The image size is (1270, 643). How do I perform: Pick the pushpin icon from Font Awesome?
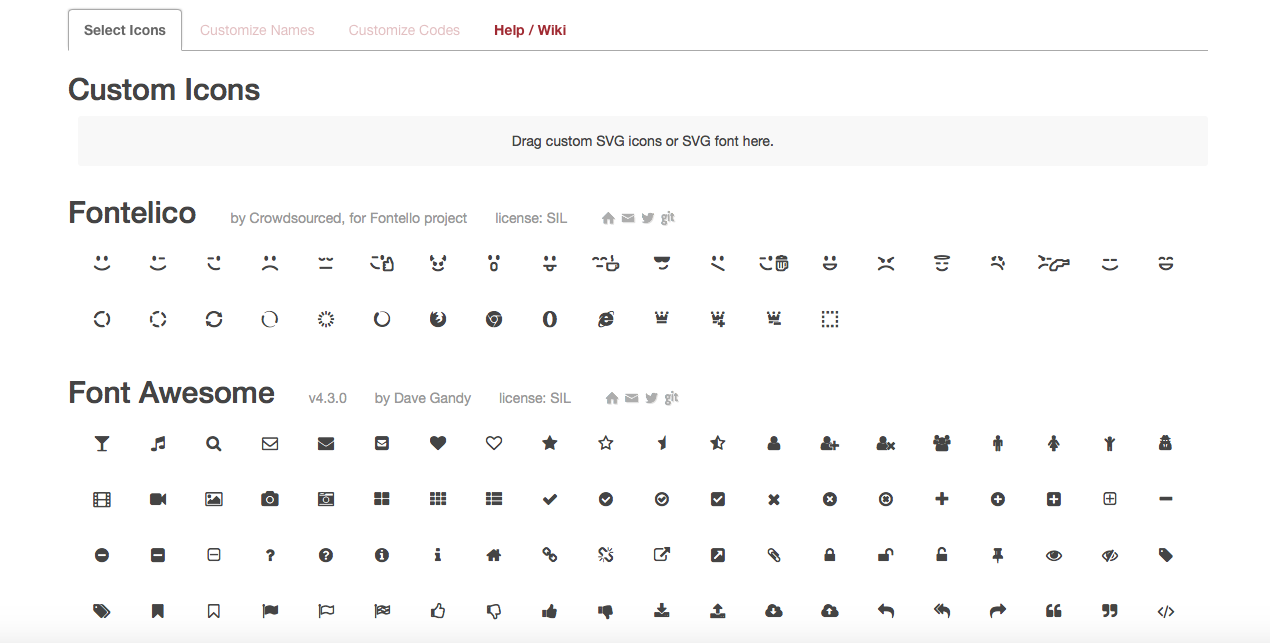(997, 555)
